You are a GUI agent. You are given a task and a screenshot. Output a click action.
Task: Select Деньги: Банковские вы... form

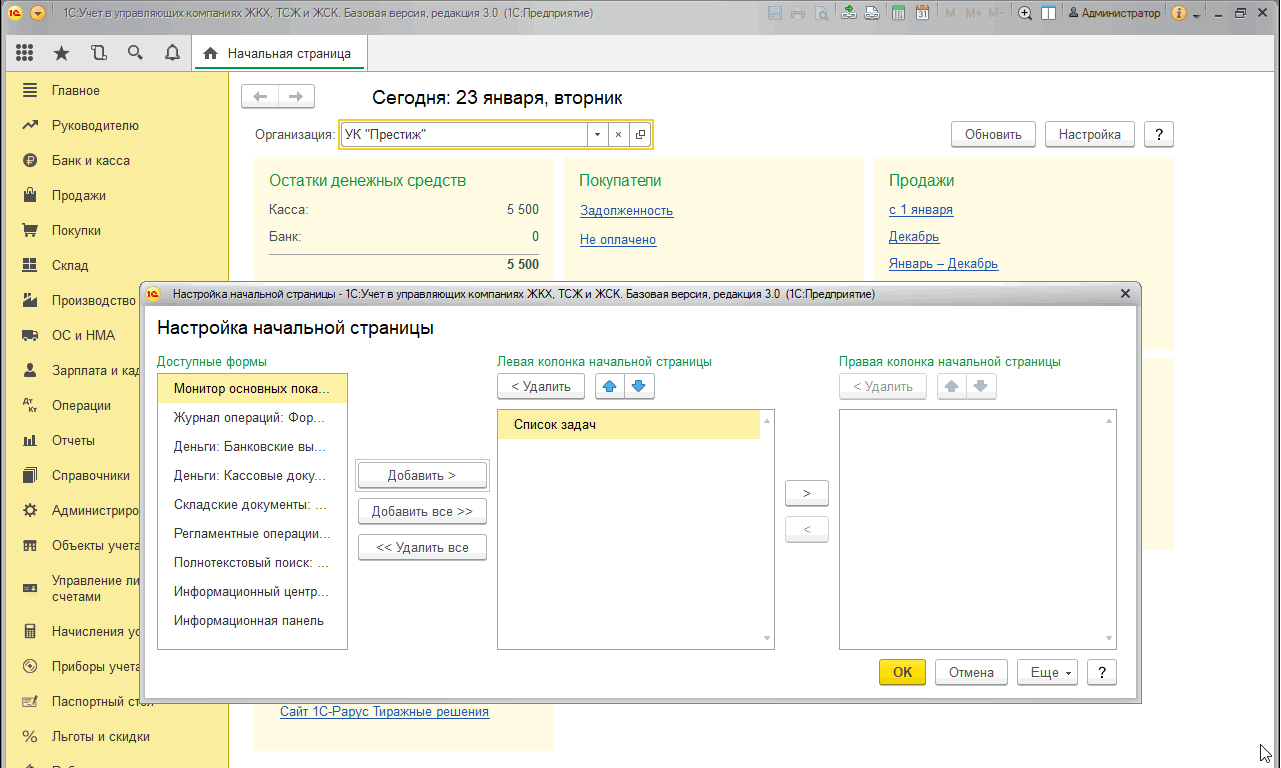(252, 447)
